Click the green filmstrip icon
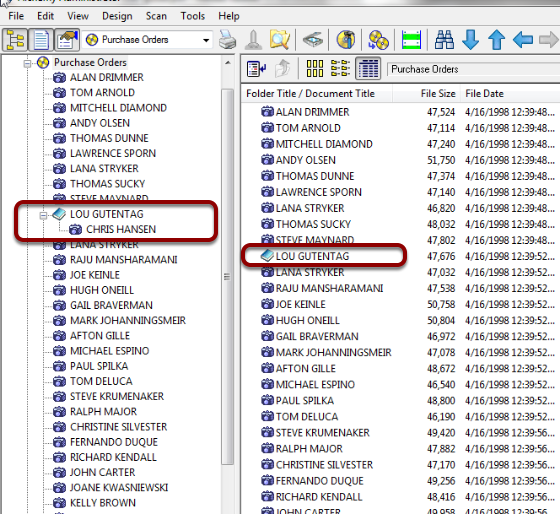This screenshot has height=514, width=560. pyautogui.click(x=411, y=40)
